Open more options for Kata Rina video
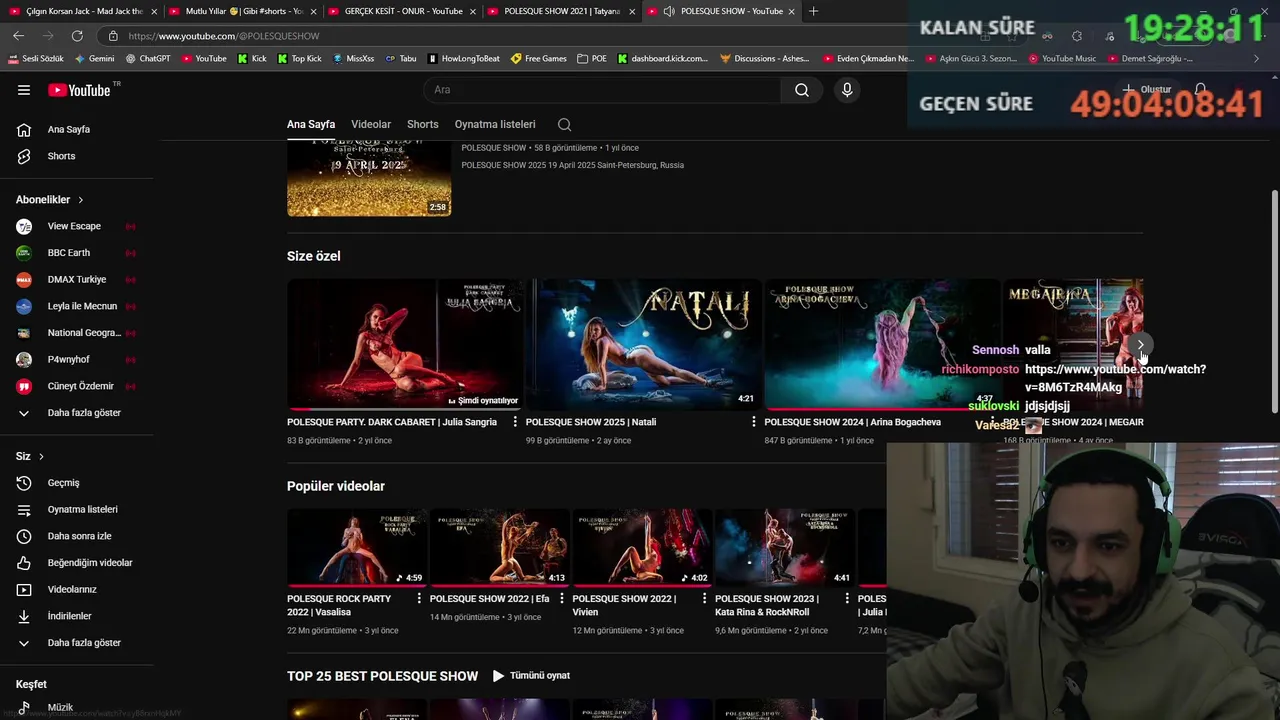The width and height of the screenshot is (1280, 720). coord(847,599)
